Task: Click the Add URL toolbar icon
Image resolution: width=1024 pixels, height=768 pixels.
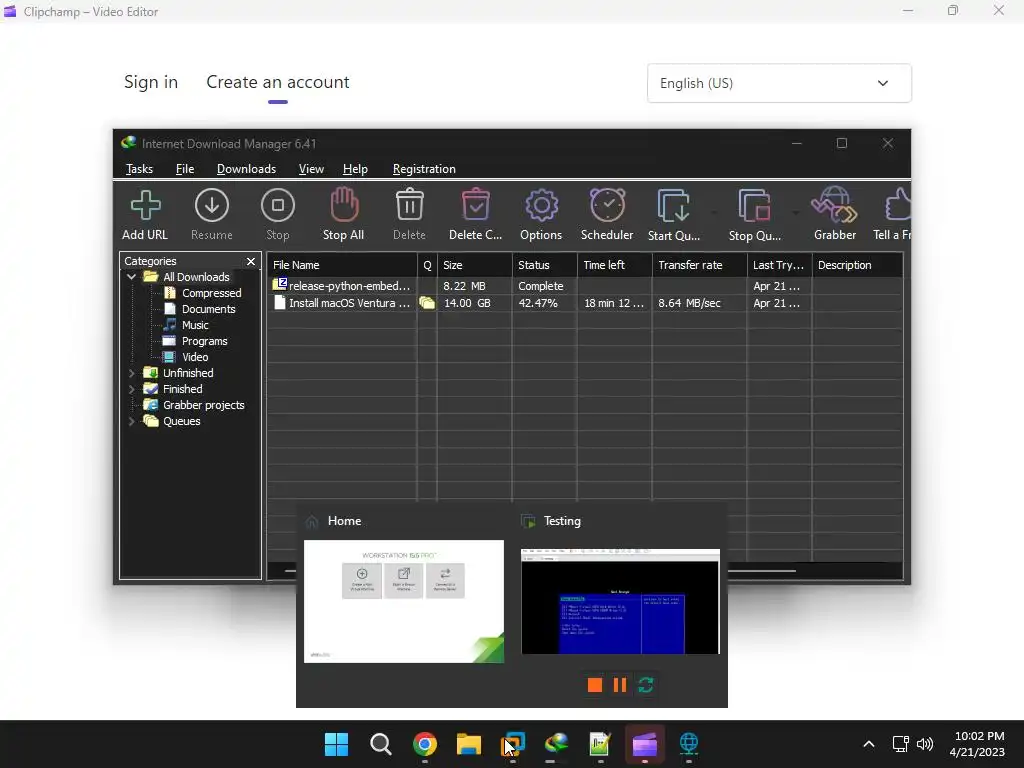Action: (145, 215)
